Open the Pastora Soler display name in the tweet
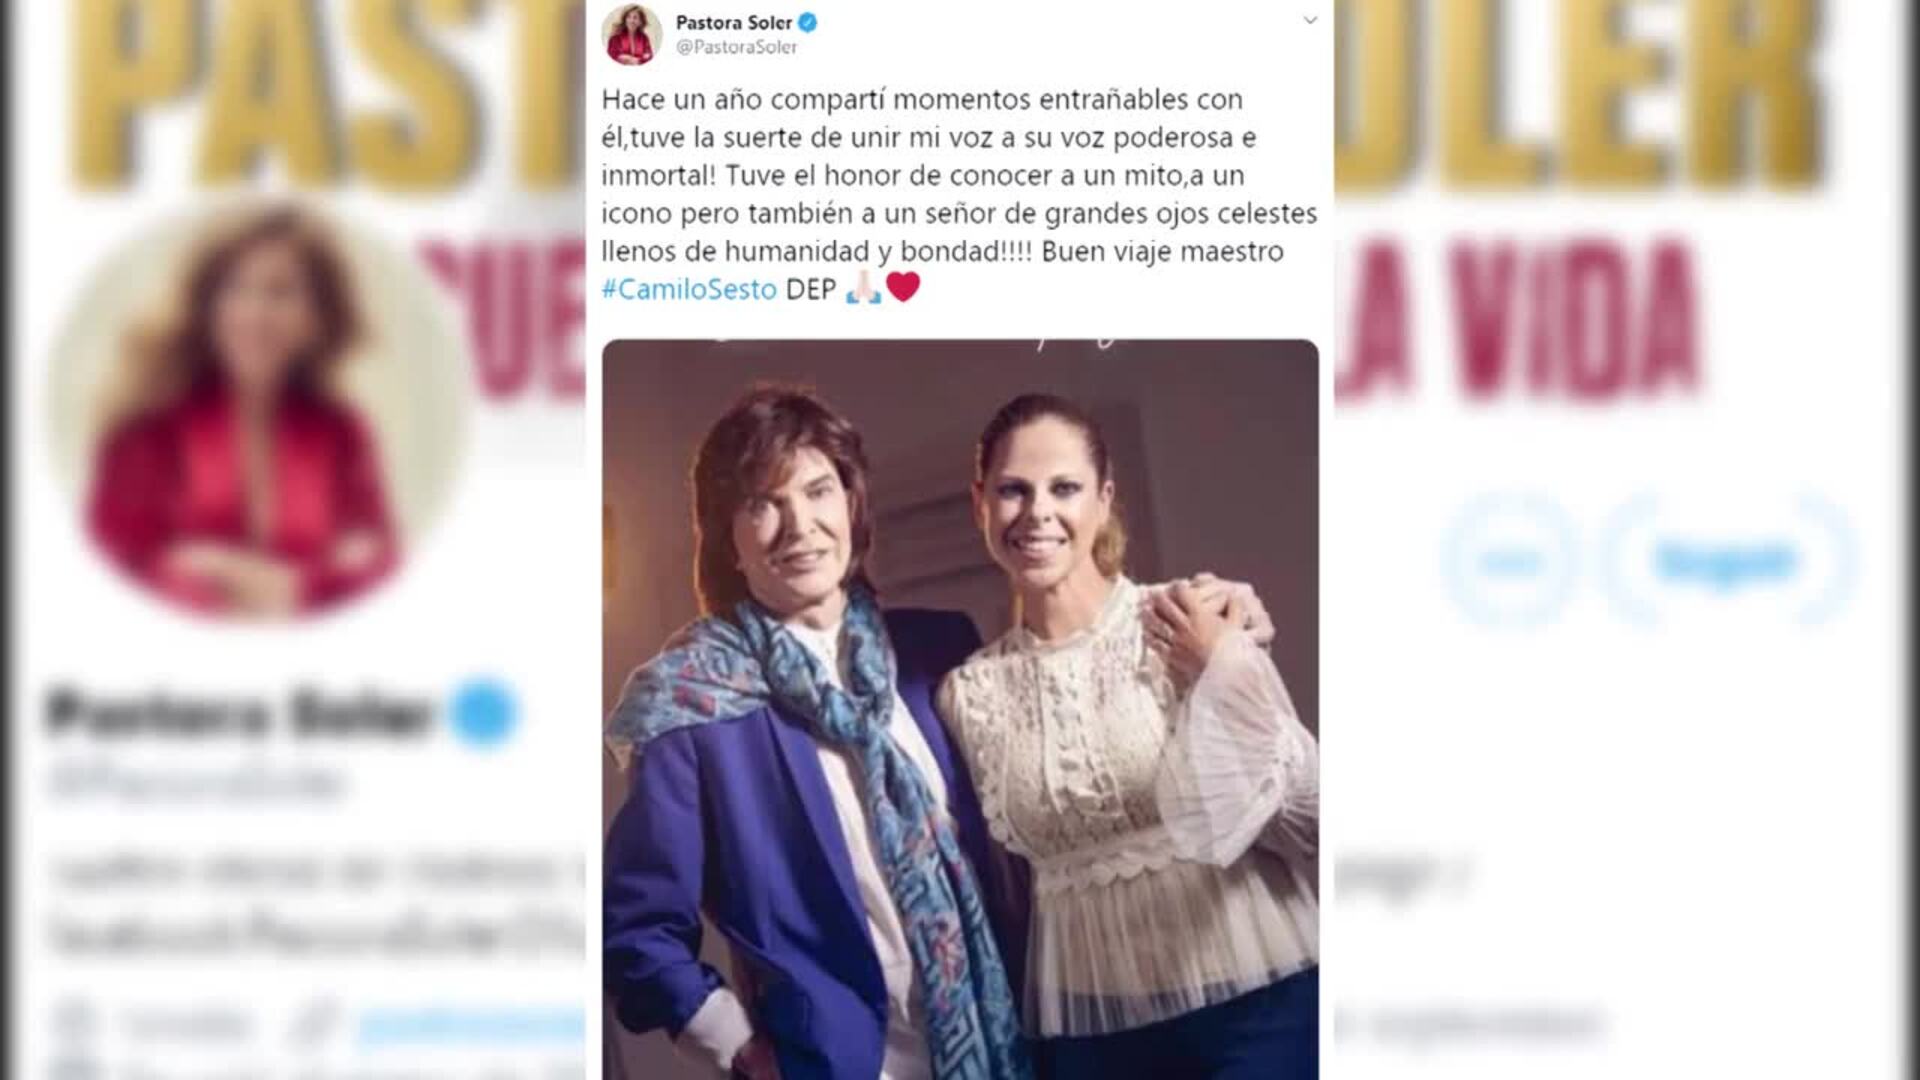 point(734,22)
